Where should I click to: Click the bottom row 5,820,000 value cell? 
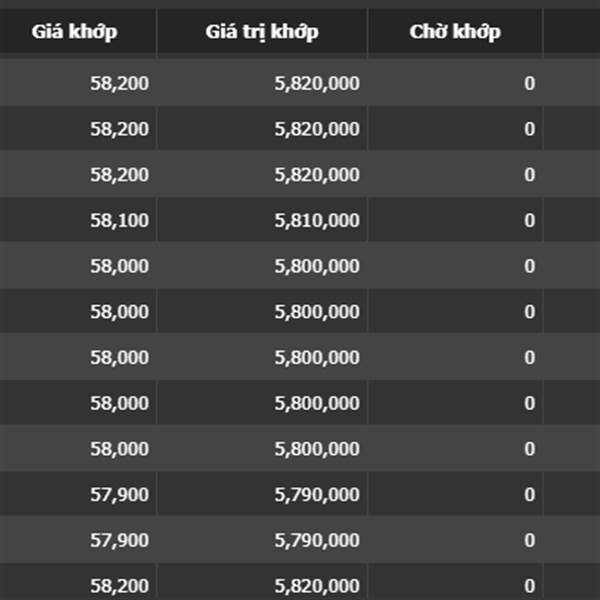(x=262, y=582)
